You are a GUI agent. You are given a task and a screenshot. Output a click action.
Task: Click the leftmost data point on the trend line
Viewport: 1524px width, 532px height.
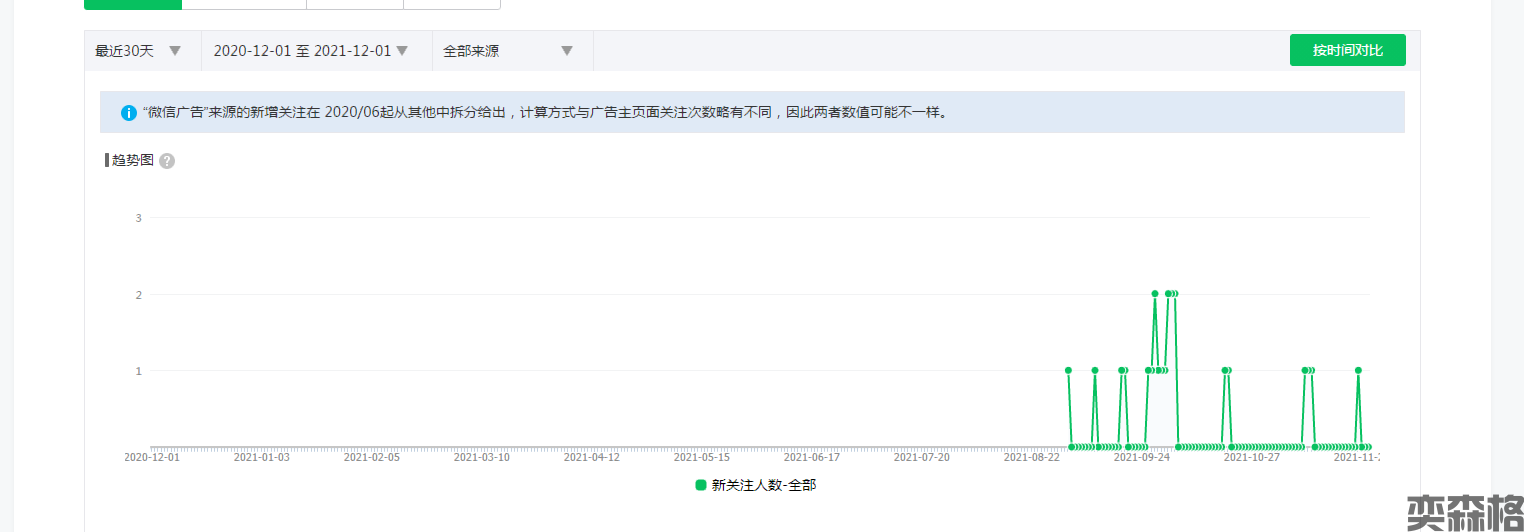[x=1068, y=370]
